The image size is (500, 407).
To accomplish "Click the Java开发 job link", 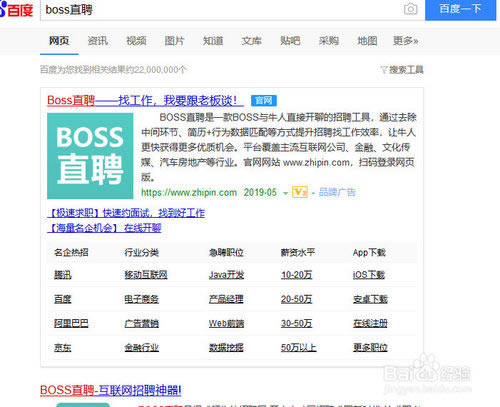I will tap(226, 275).
